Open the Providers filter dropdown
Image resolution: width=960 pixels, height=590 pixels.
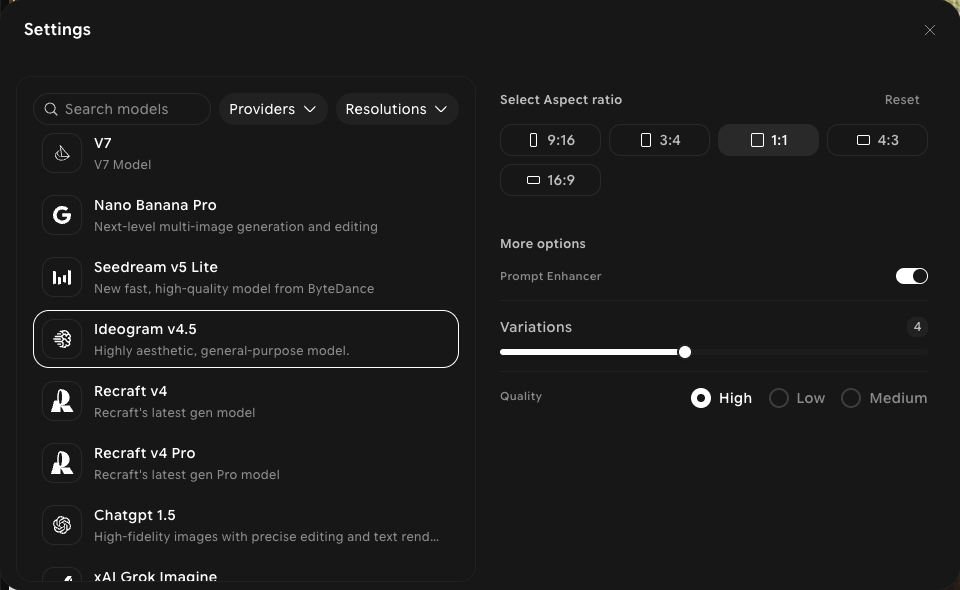coord(273,109)
